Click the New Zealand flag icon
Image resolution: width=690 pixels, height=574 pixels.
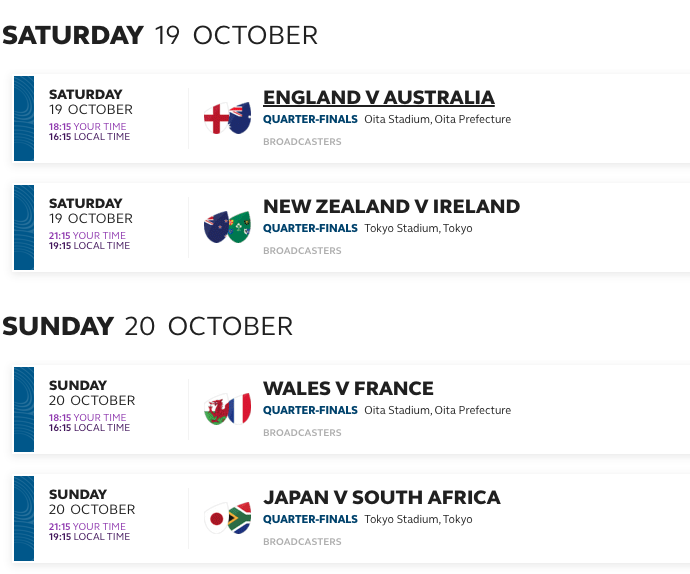click(216, 227)
